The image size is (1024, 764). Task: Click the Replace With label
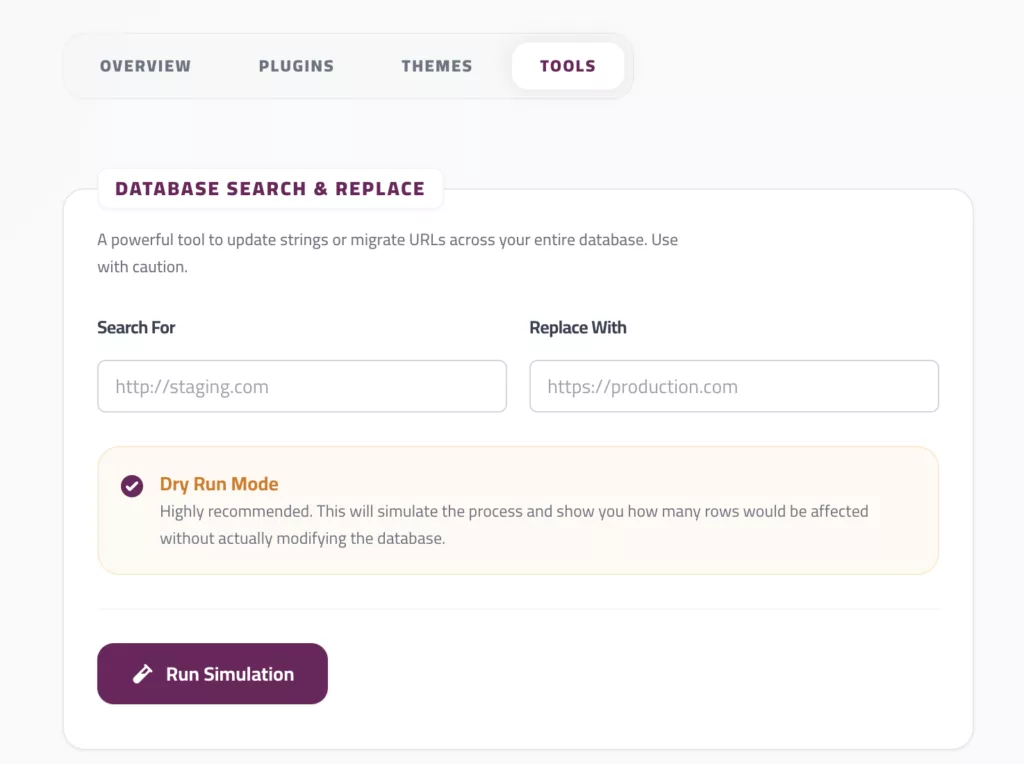(578, 327)
